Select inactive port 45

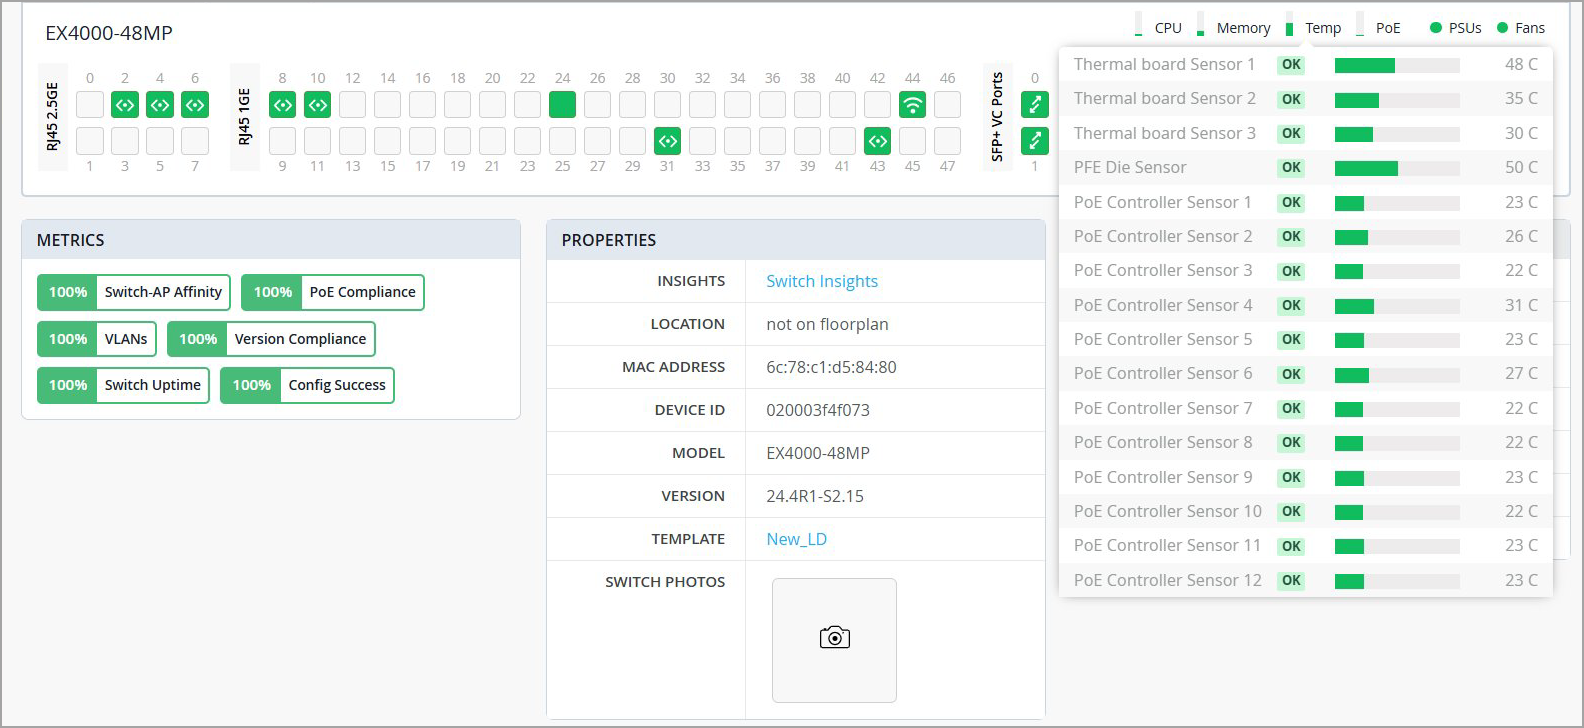click(x=913, y=141)
